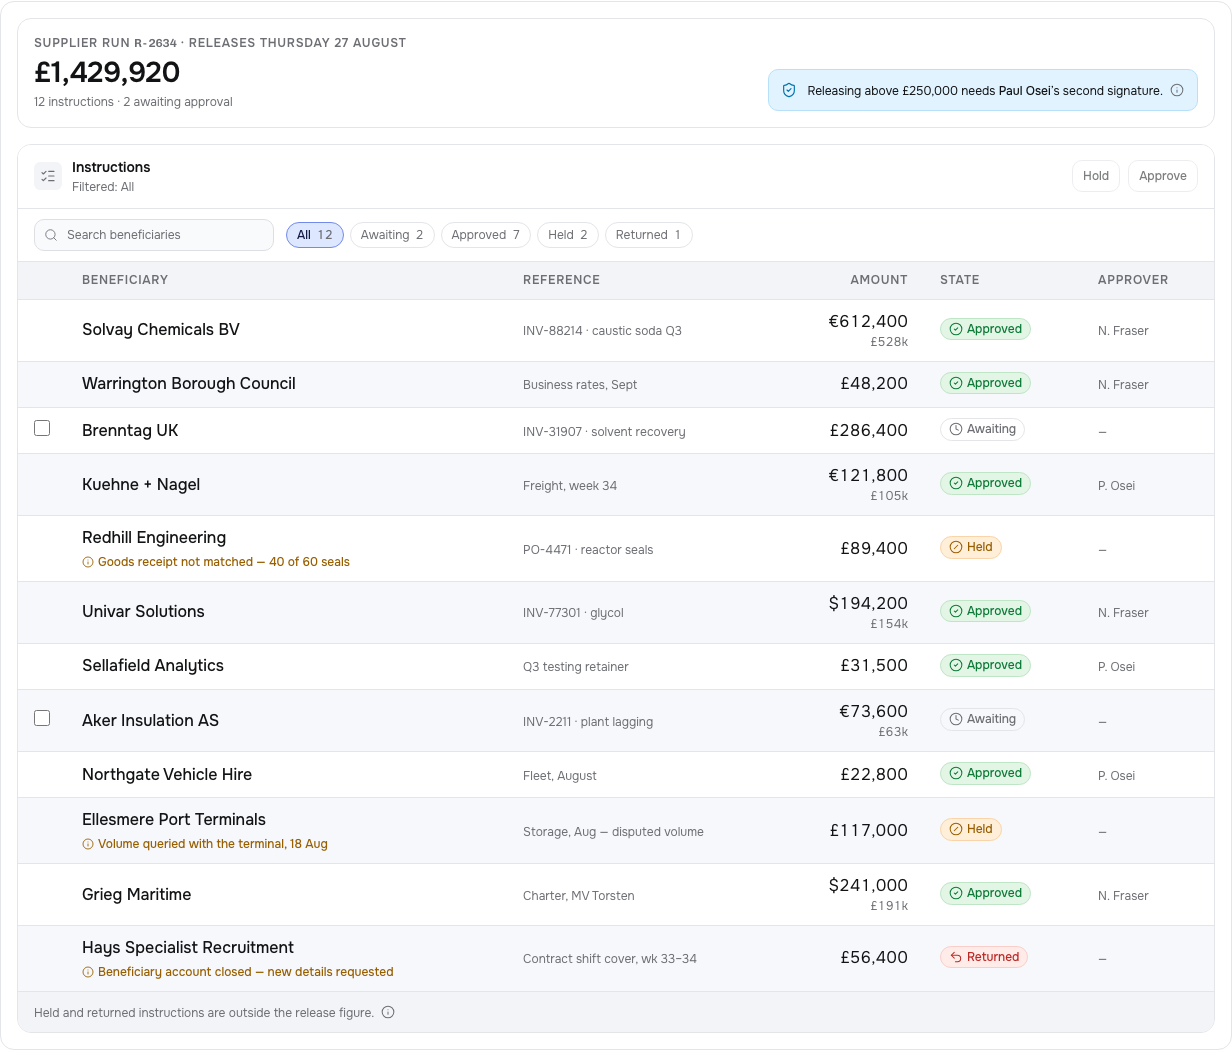
Task: Open Kuehne + Nagel beneficiary
Action: (x=141, y=485)
